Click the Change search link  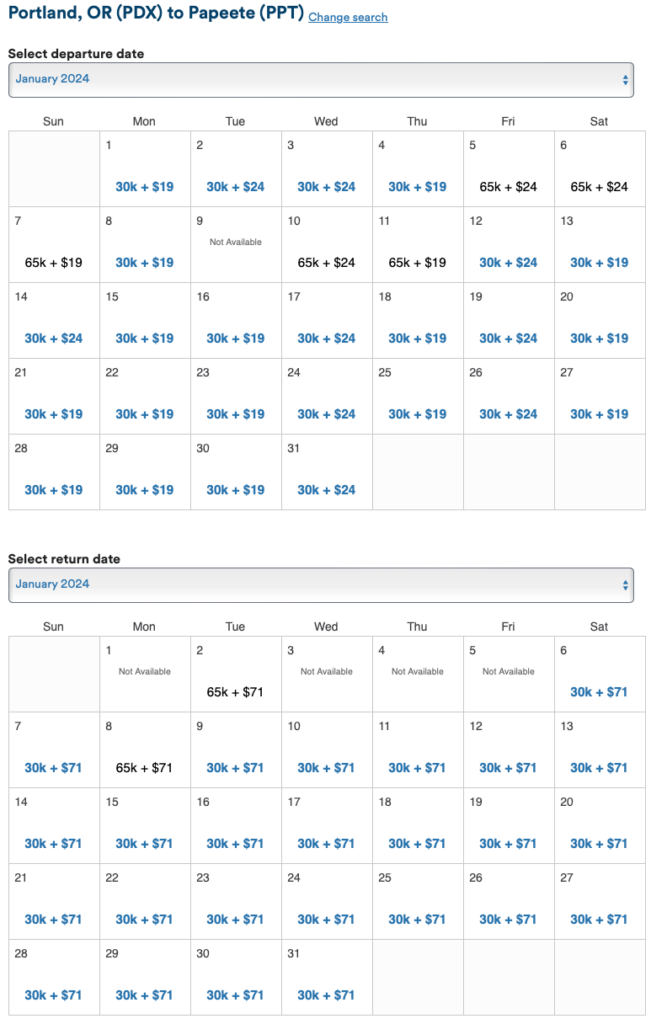pos(348,18)
